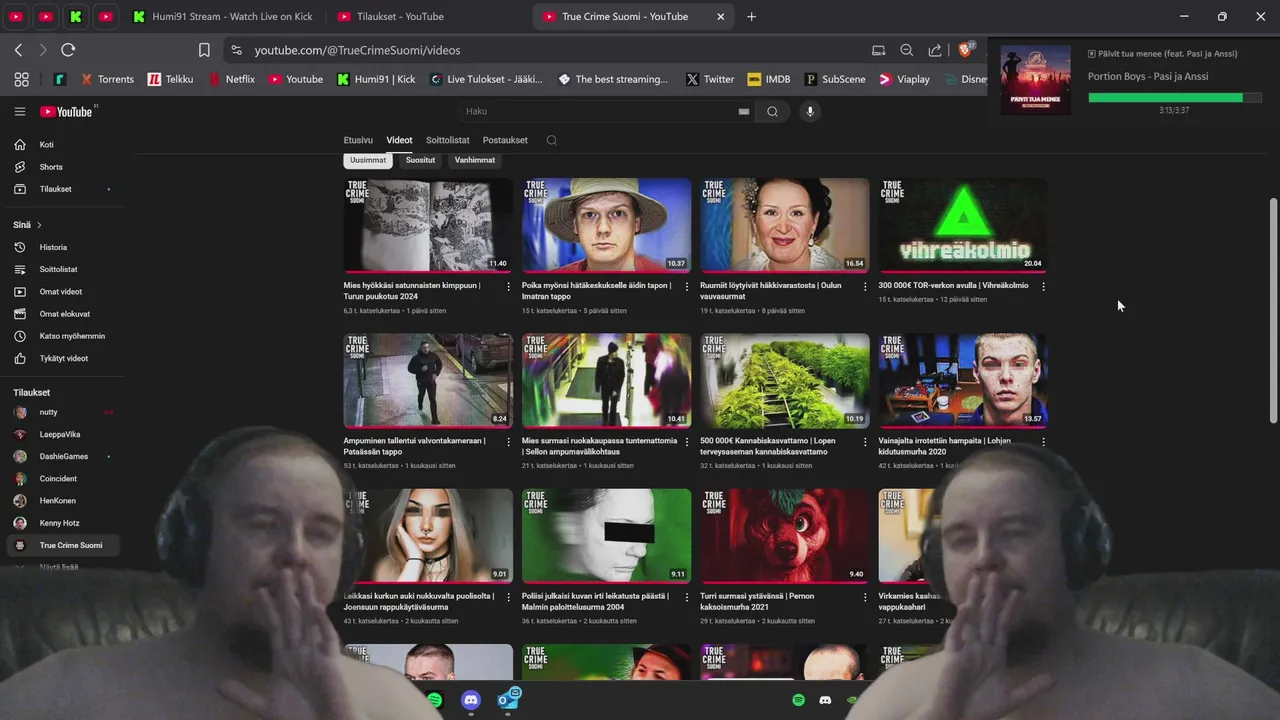Screen dimensions: 1280x720
Task: Open the zoom control in address bar
Action: (x=906, y=50)
